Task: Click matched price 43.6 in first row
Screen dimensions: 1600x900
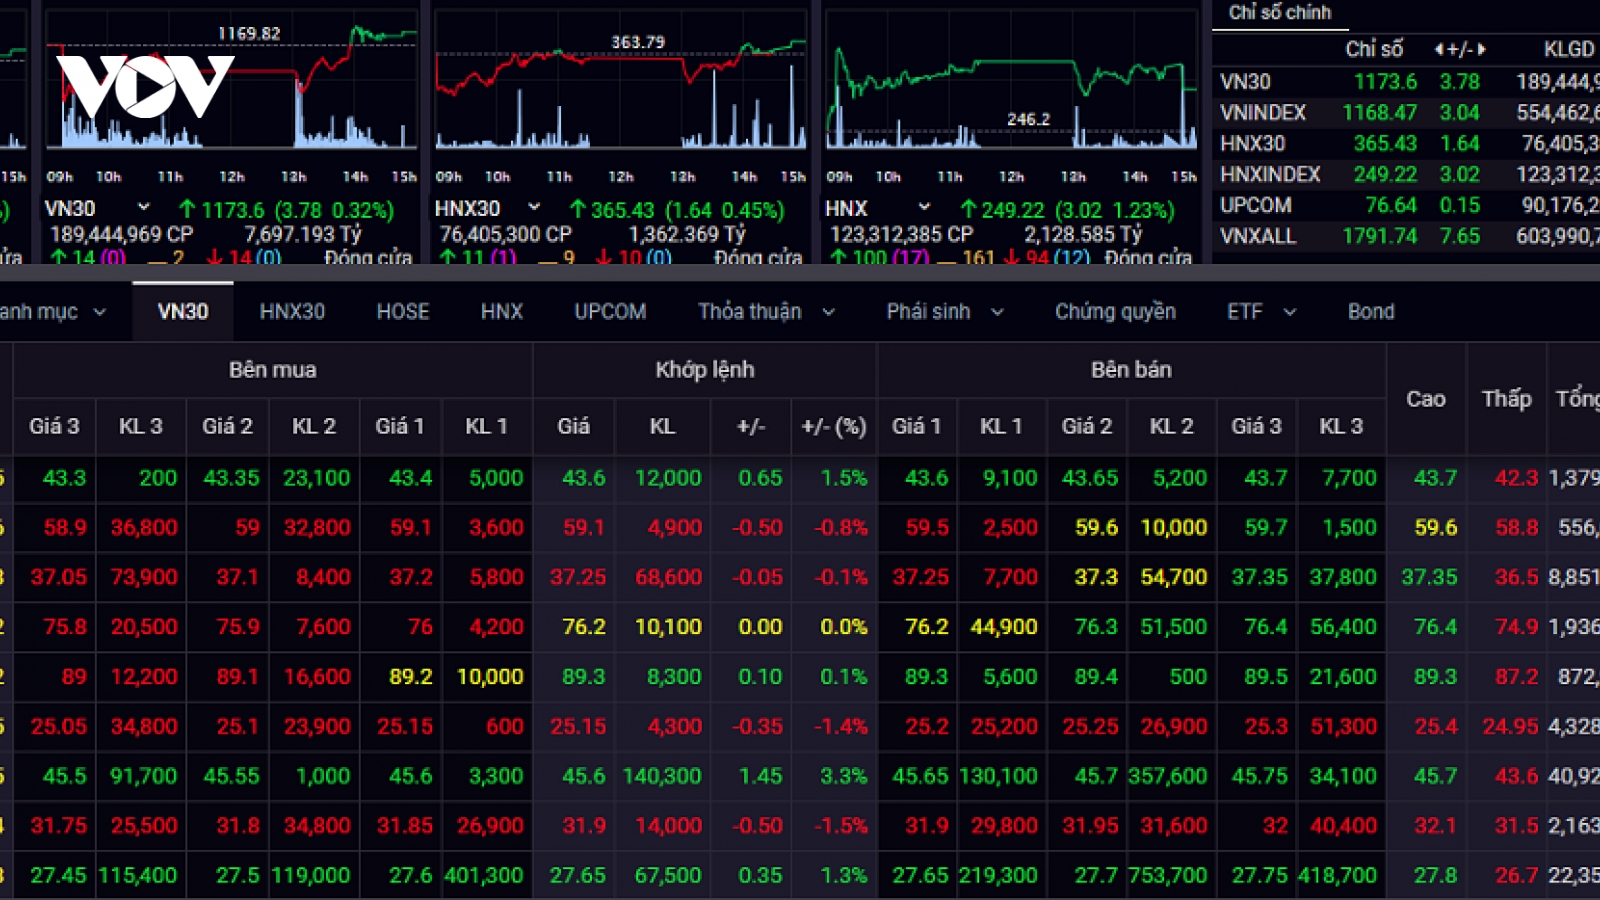Action: [x=583, y=478]
